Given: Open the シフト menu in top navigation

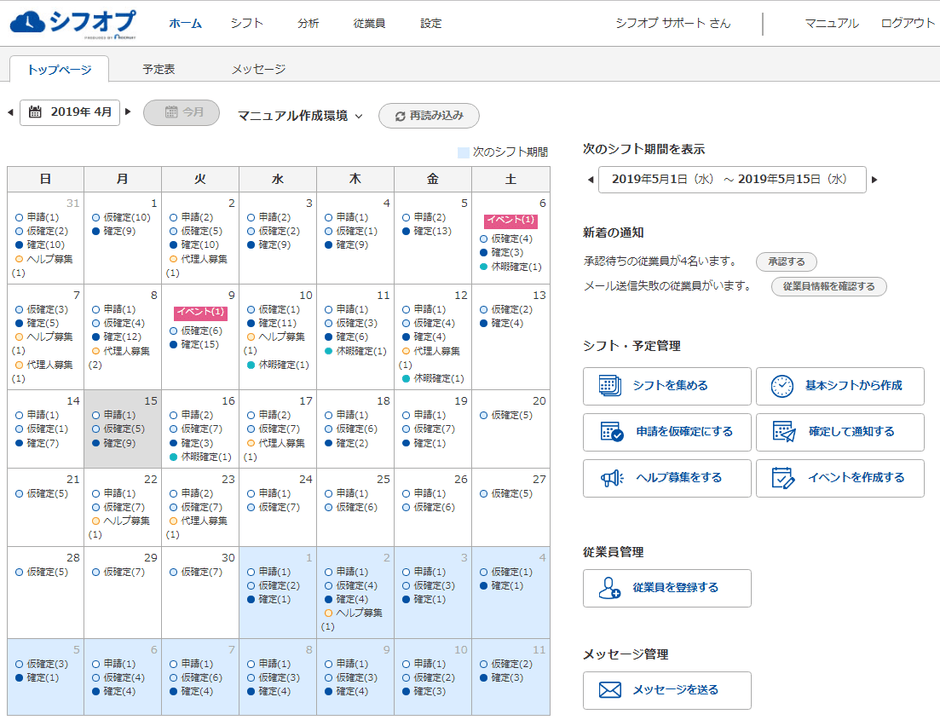Looking at the screenshot, I should point(247,23).
